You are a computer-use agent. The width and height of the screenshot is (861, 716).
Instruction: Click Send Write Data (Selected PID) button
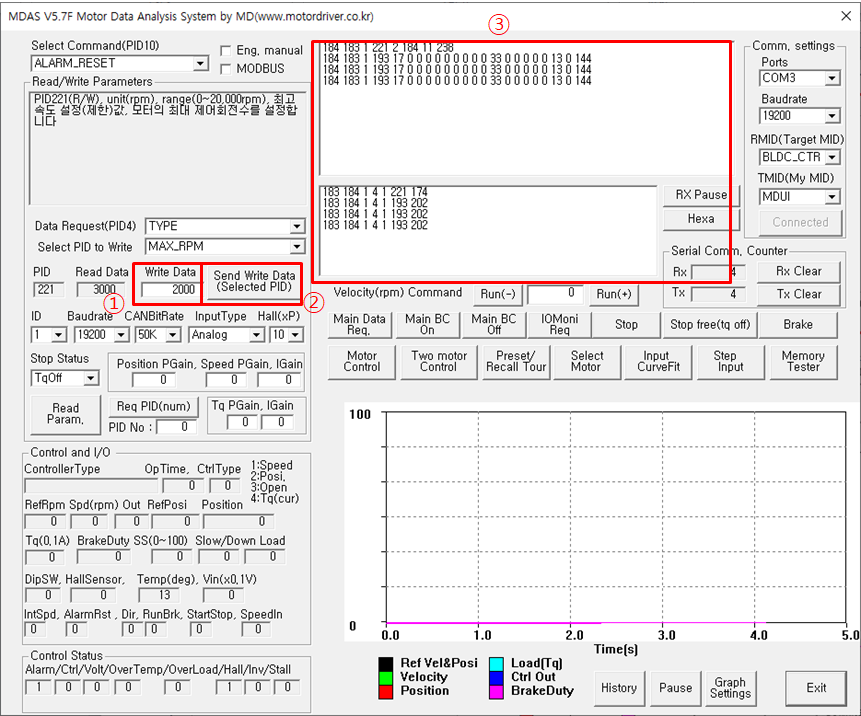click(x=254, y=281)
